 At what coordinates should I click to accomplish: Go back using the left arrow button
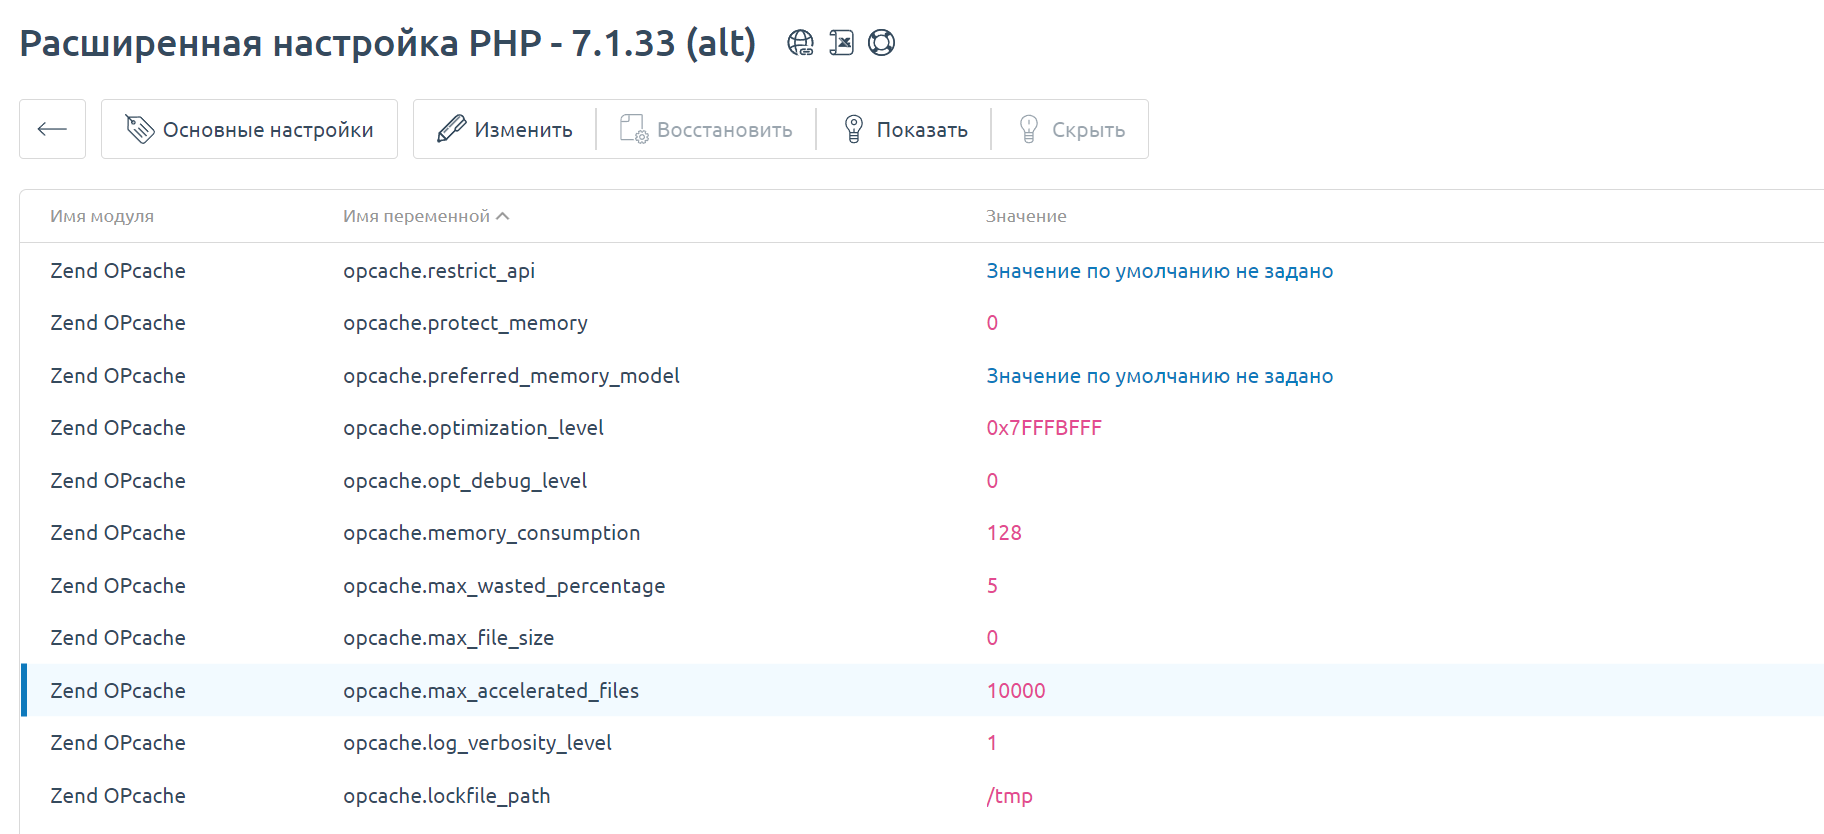pyautogui.click(x=52, y=129)
